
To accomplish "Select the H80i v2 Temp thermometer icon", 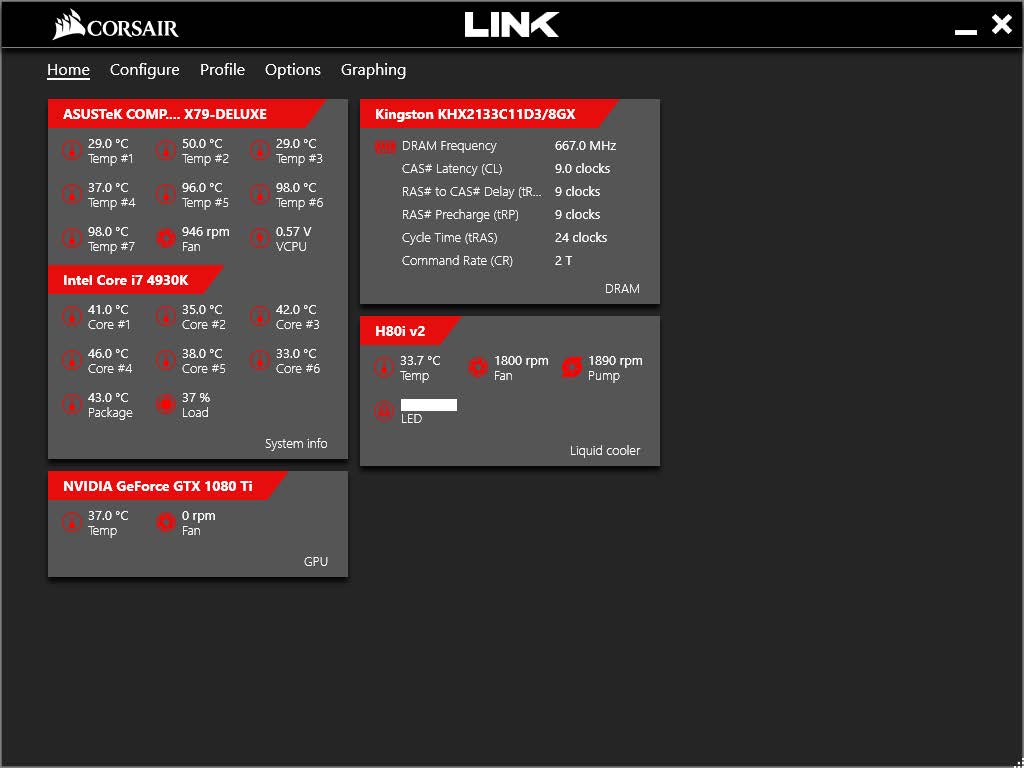I will coord(384,367).
